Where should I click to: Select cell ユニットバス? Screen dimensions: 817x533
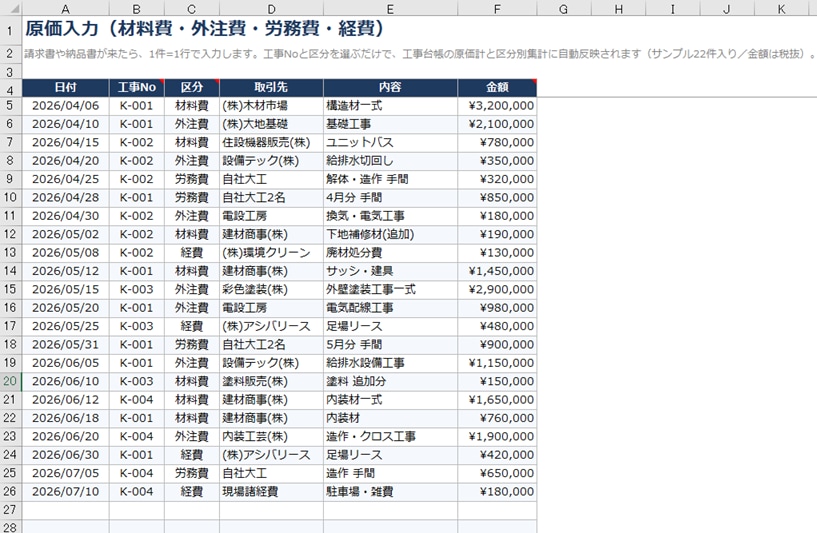pos(390,142)
